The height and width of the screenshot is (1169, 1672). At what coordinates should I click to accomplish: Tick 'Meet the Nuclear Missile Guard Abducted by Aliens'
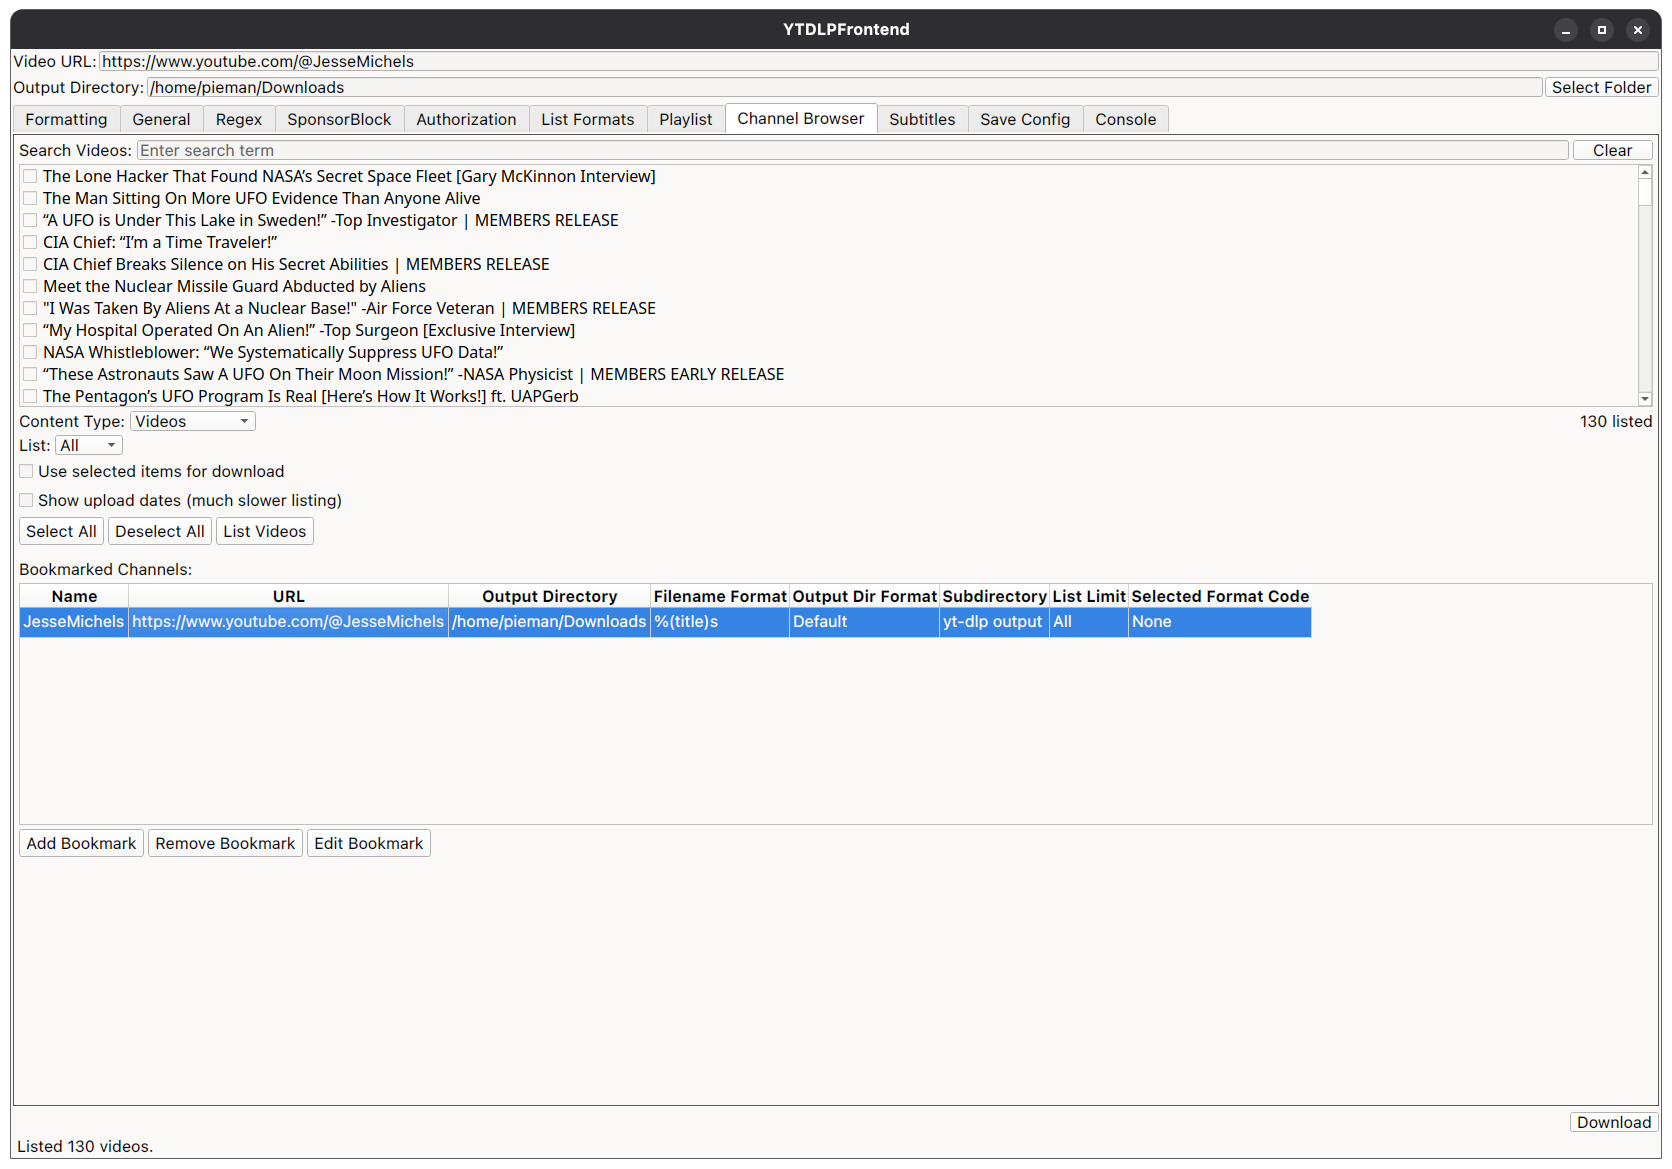tap(30, 286)
